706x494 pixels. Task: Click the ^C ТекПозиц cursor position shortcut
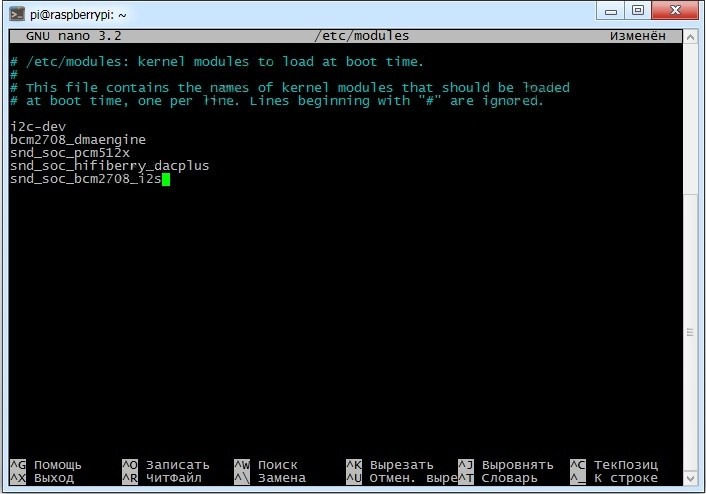point(614,465)
